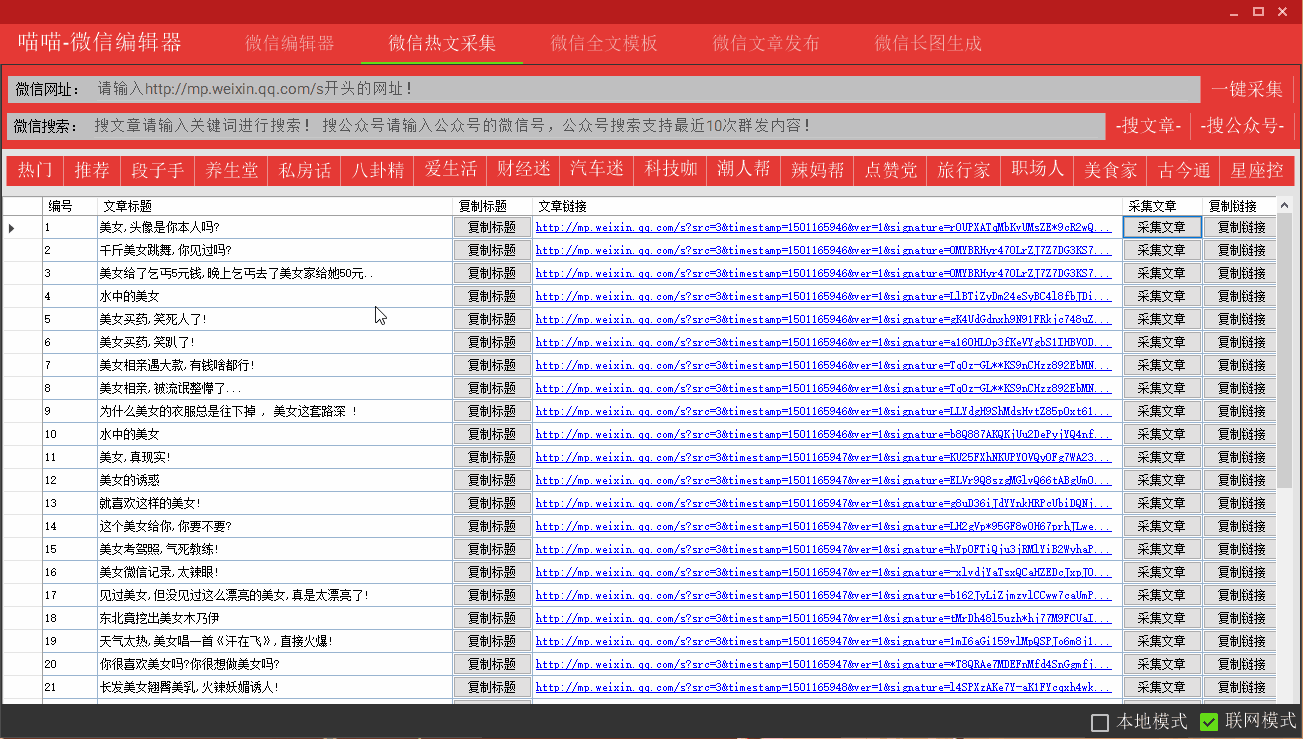Click 复制标题 for row 9
Viewport: 1303px width, 739px height.
point(492,411)
